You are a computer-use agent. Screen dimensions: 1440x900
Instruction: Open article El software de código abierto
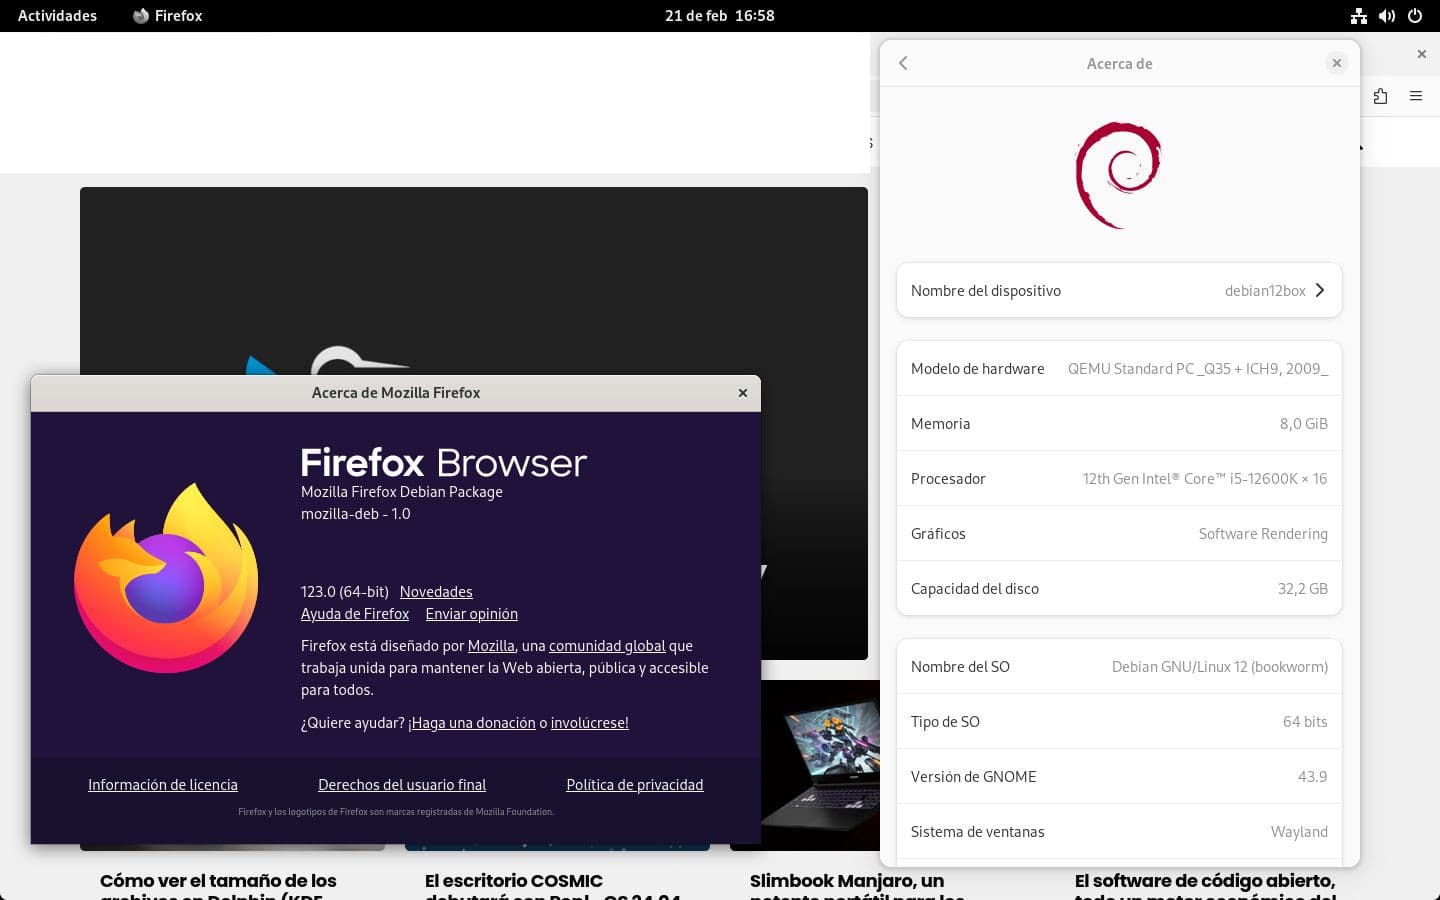coord(1205,886)
